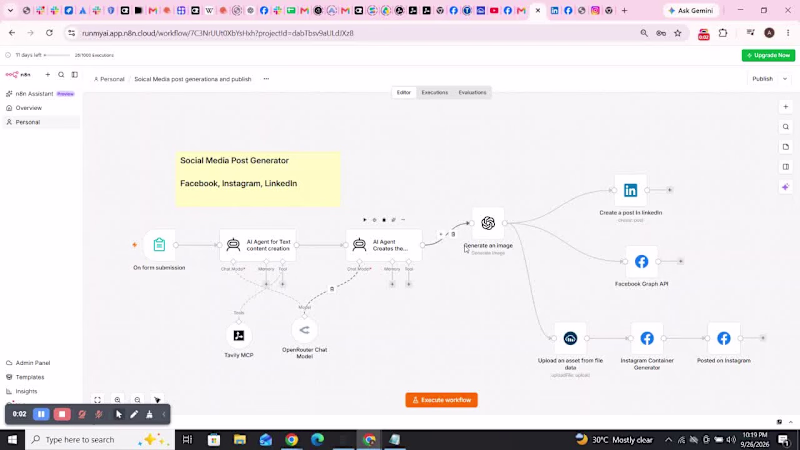Select the recorder cursor pointer tool
The width and height of the screenshot is (800, 450).
[x=118, y=414]
